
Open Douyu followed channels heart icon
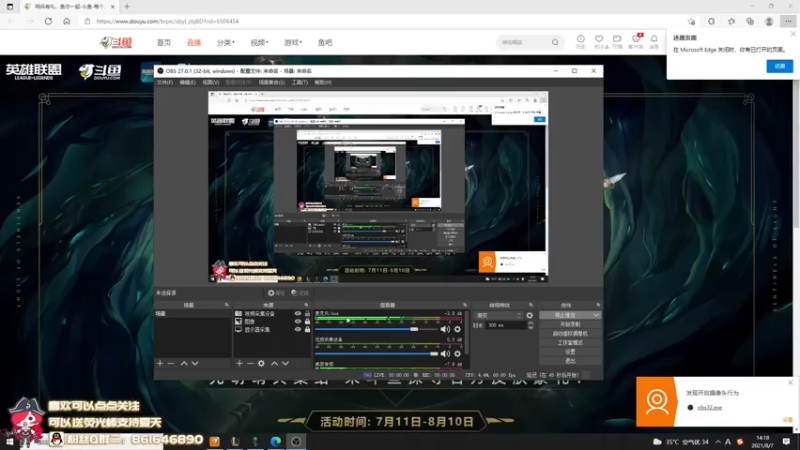[599, 41]
